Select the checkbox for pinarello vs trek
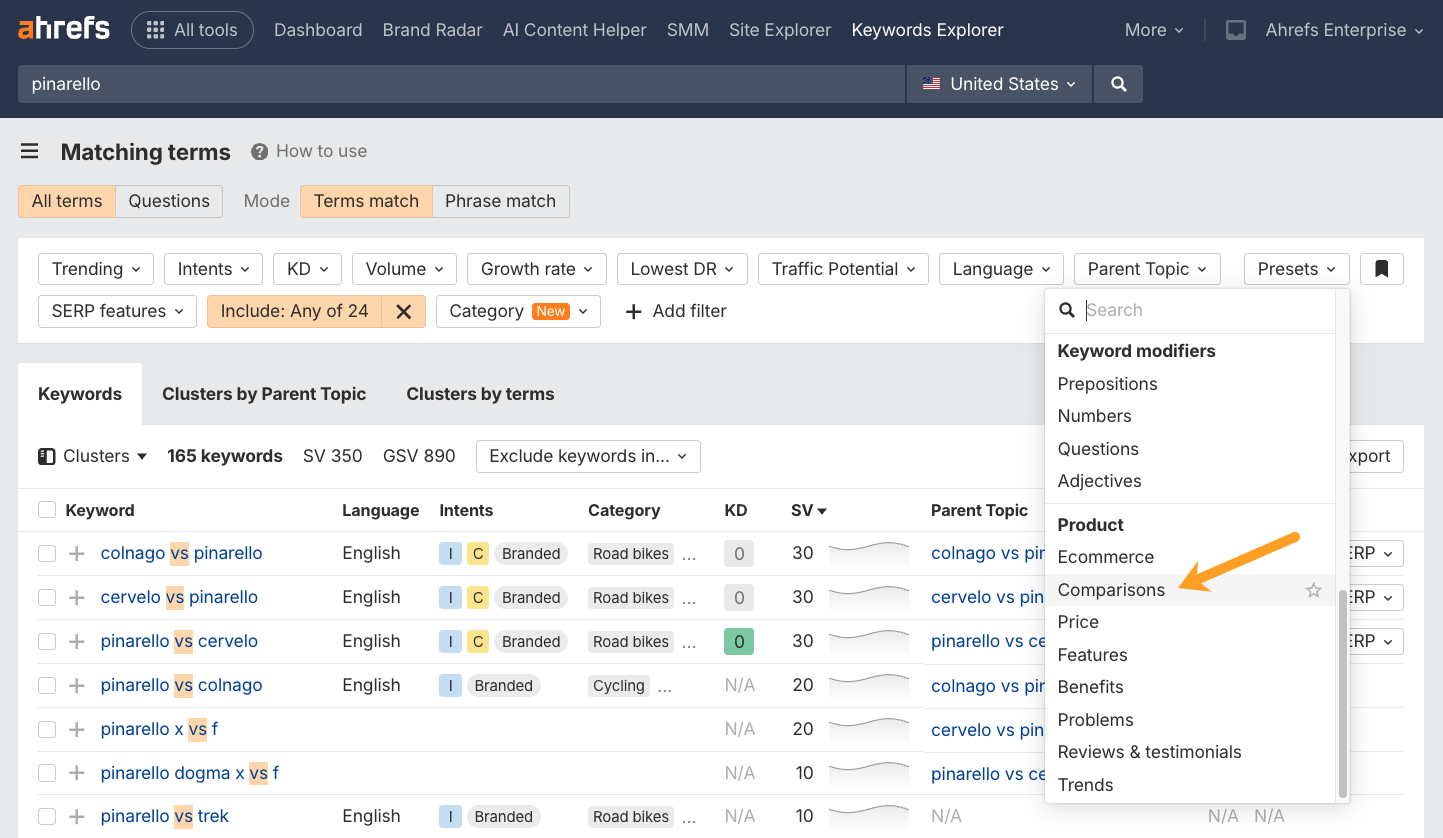This screenshot has width=1443, height=838. 46,816
